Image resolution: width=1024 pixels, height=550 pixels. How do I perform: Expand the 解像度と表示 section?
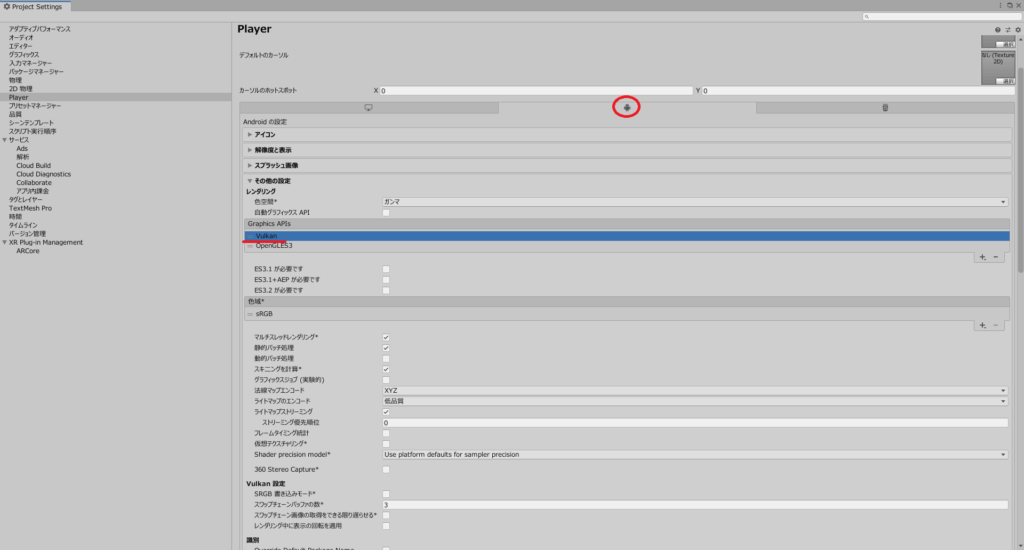click(x=627, y=150)
